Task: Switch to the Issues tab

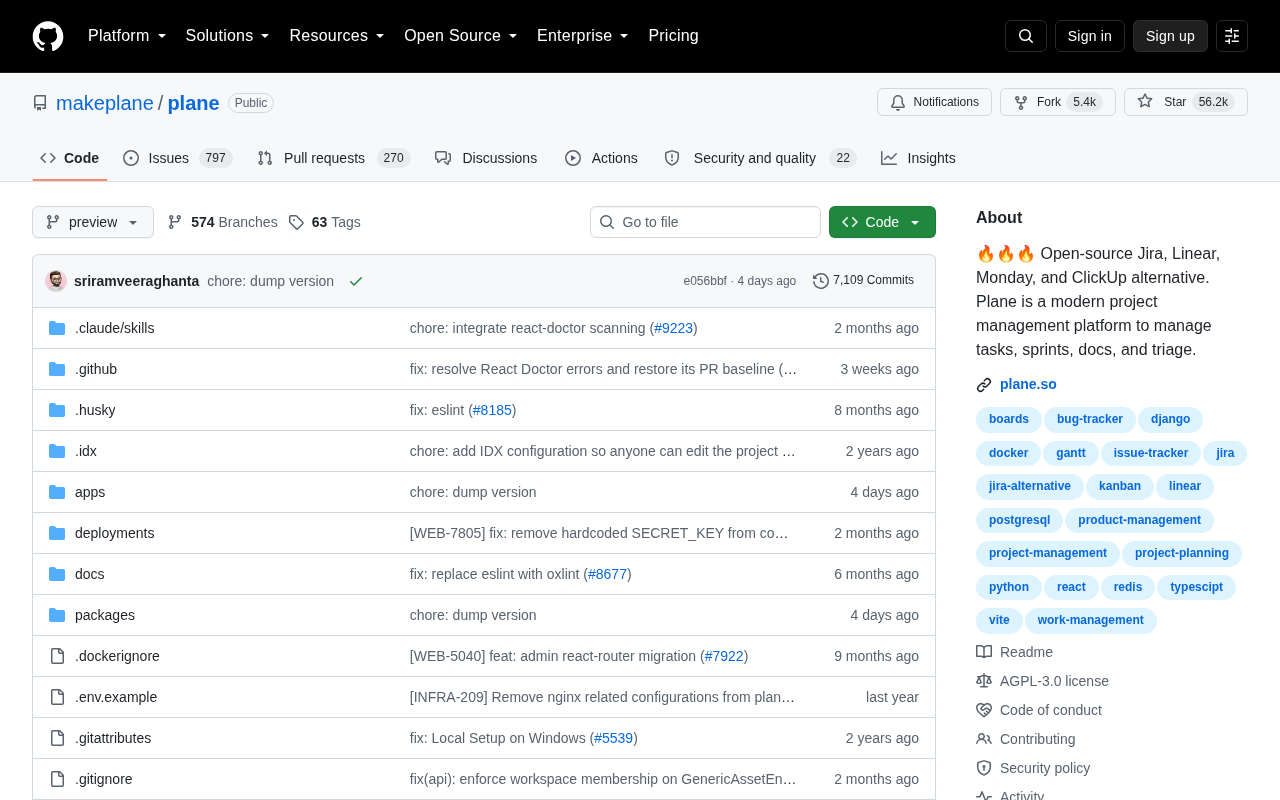Action: coord(177,158)
